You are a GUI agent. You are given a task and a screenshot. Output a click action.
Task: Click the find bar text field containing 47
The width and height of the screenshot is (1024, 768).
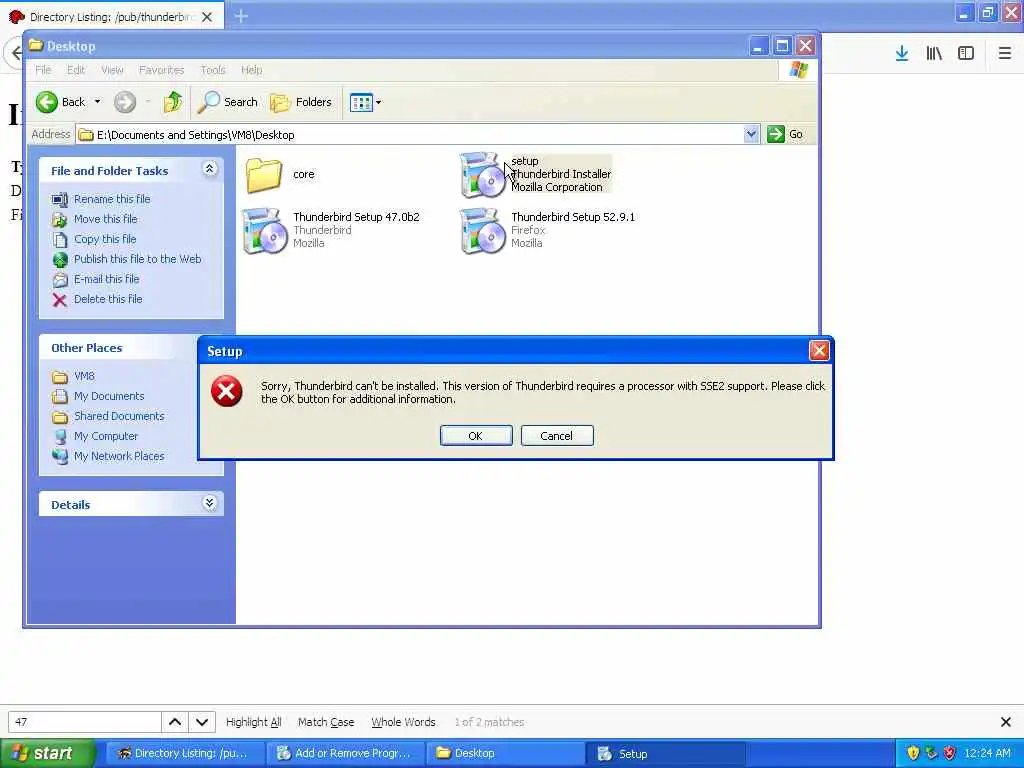[84, 722]
